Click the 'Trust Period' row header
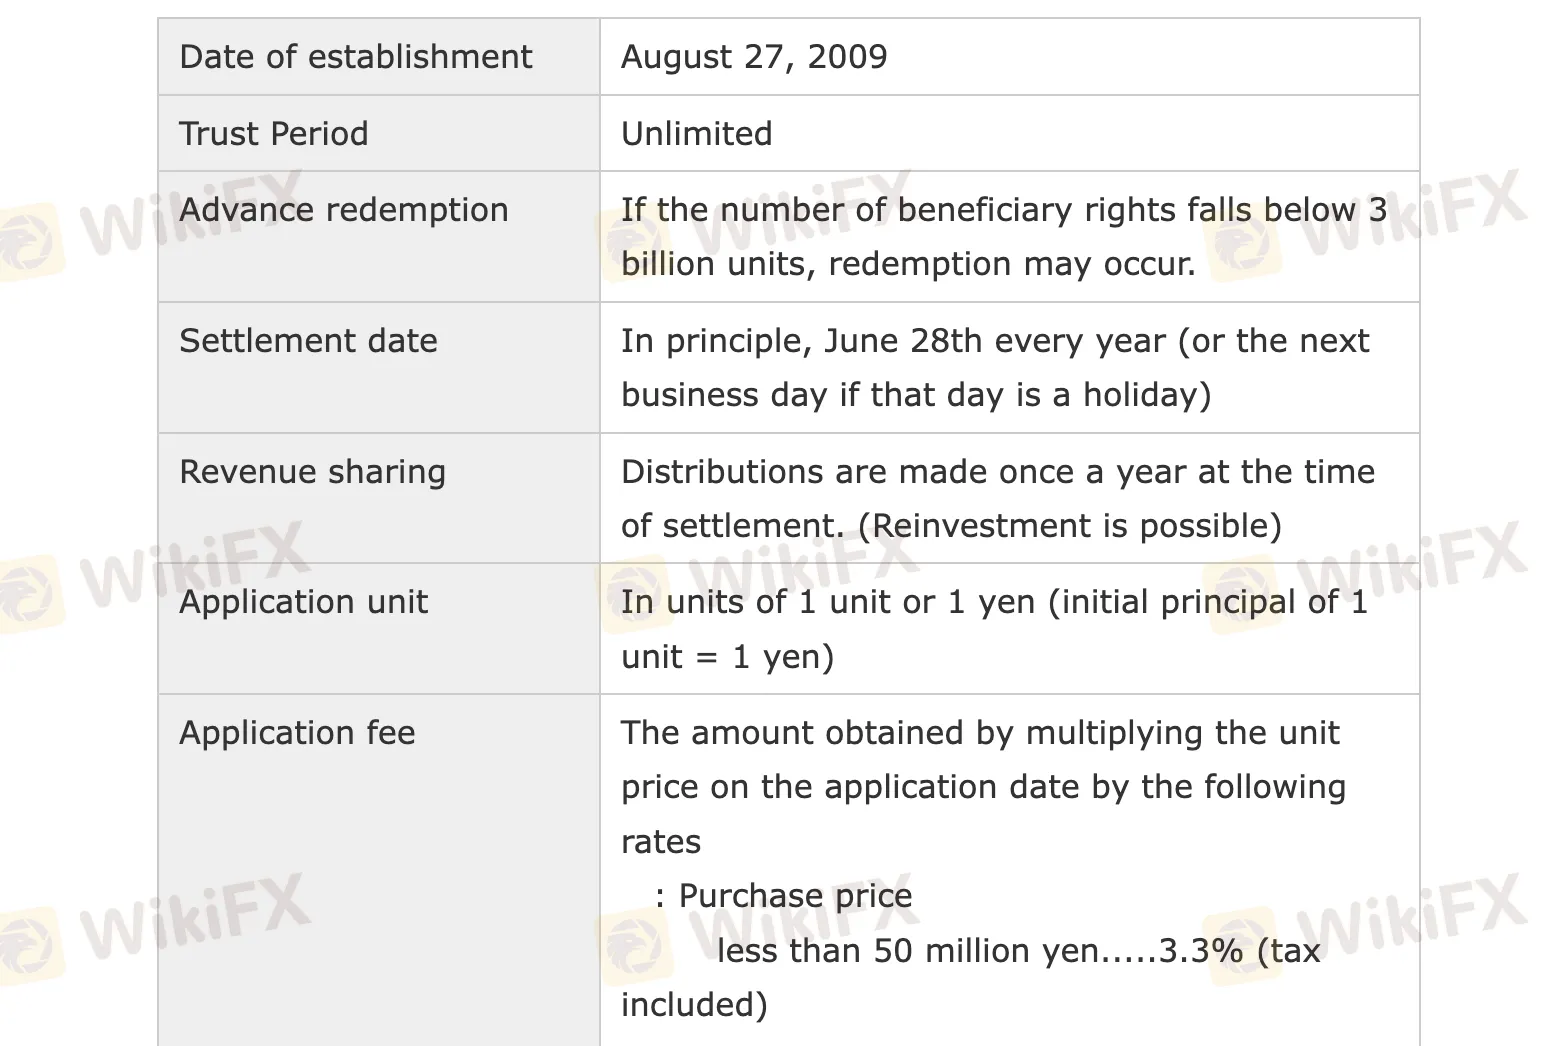1550x1046 pixels. coord(273,134)
